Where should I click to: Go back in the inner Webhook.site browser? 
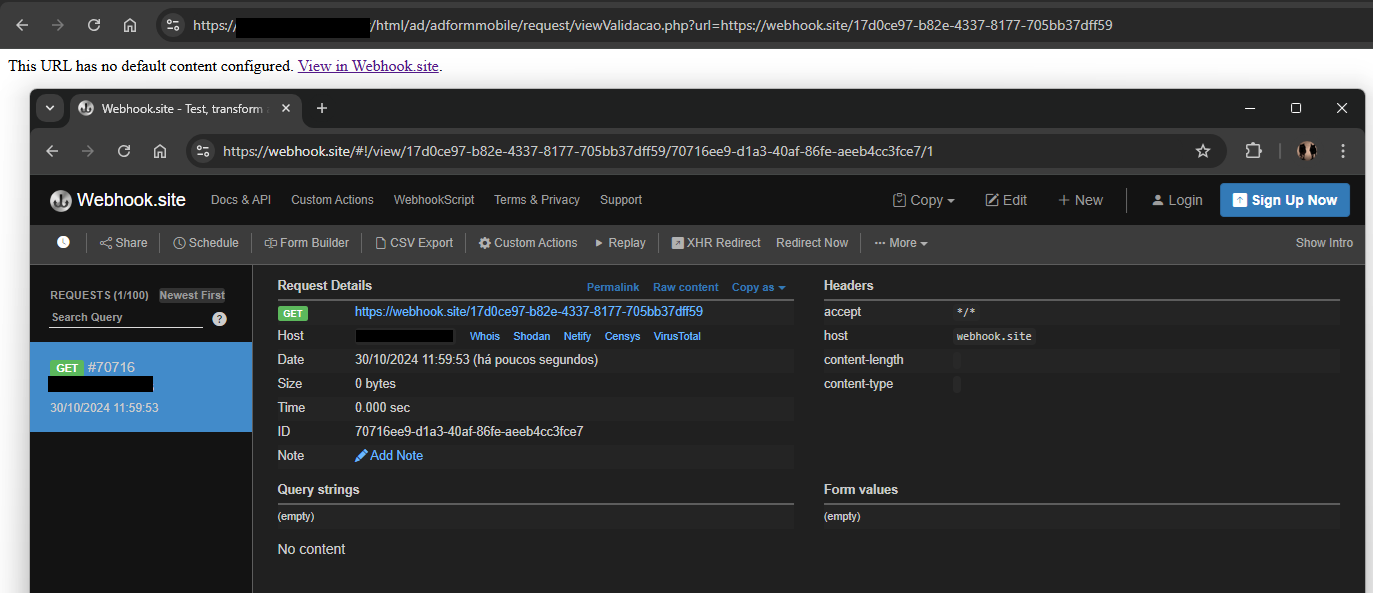(52, 151)
